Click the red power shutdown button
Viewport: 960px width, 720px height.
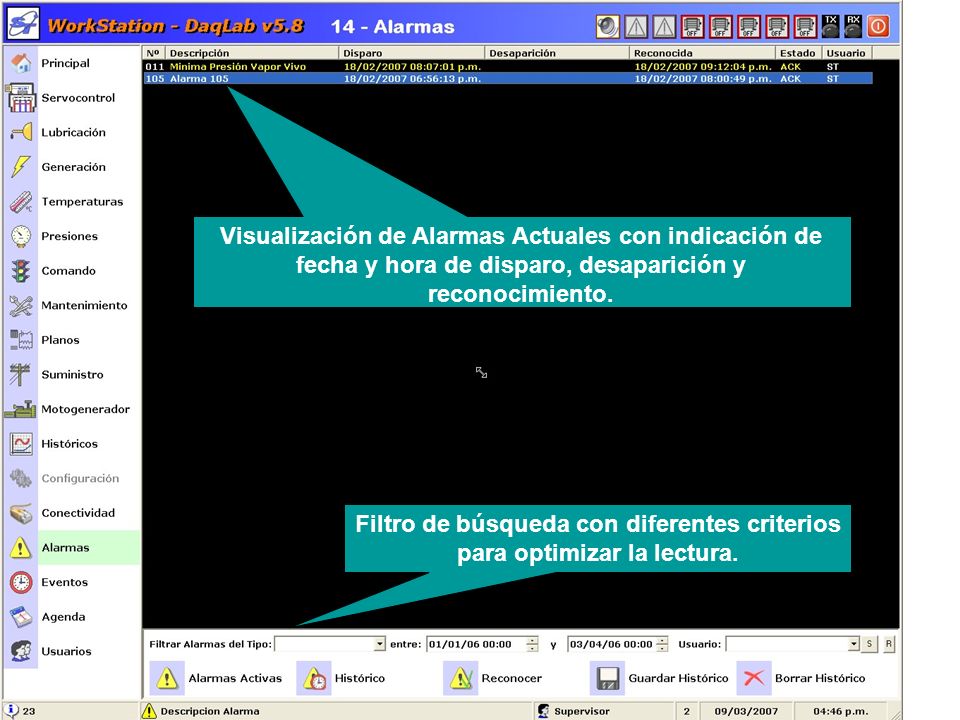click(879, 26)
